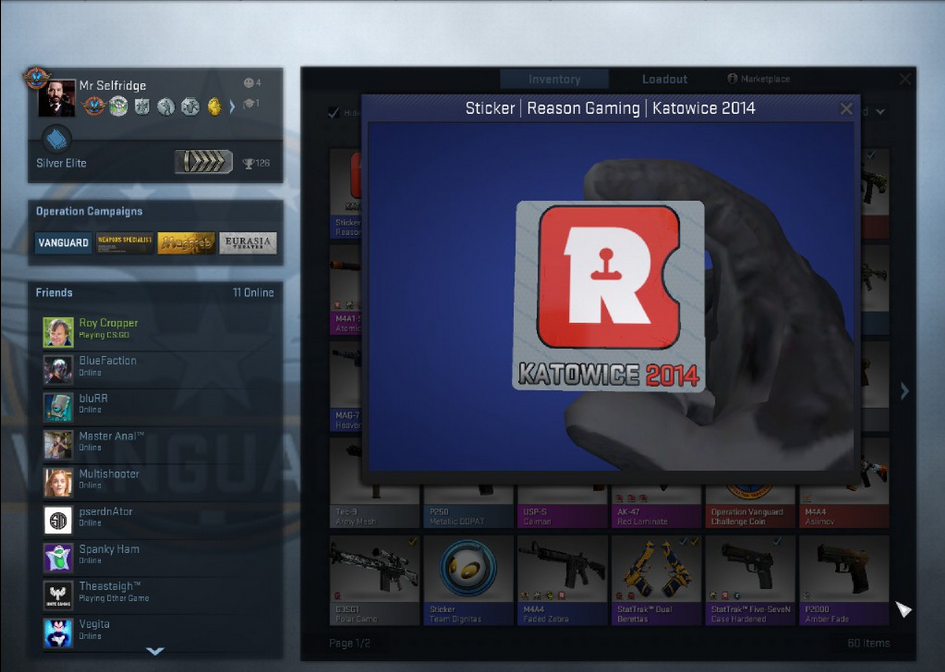Open the Vanguard operation campaign
The width and height of the screenshot is (945, 672).
[63, 242]
